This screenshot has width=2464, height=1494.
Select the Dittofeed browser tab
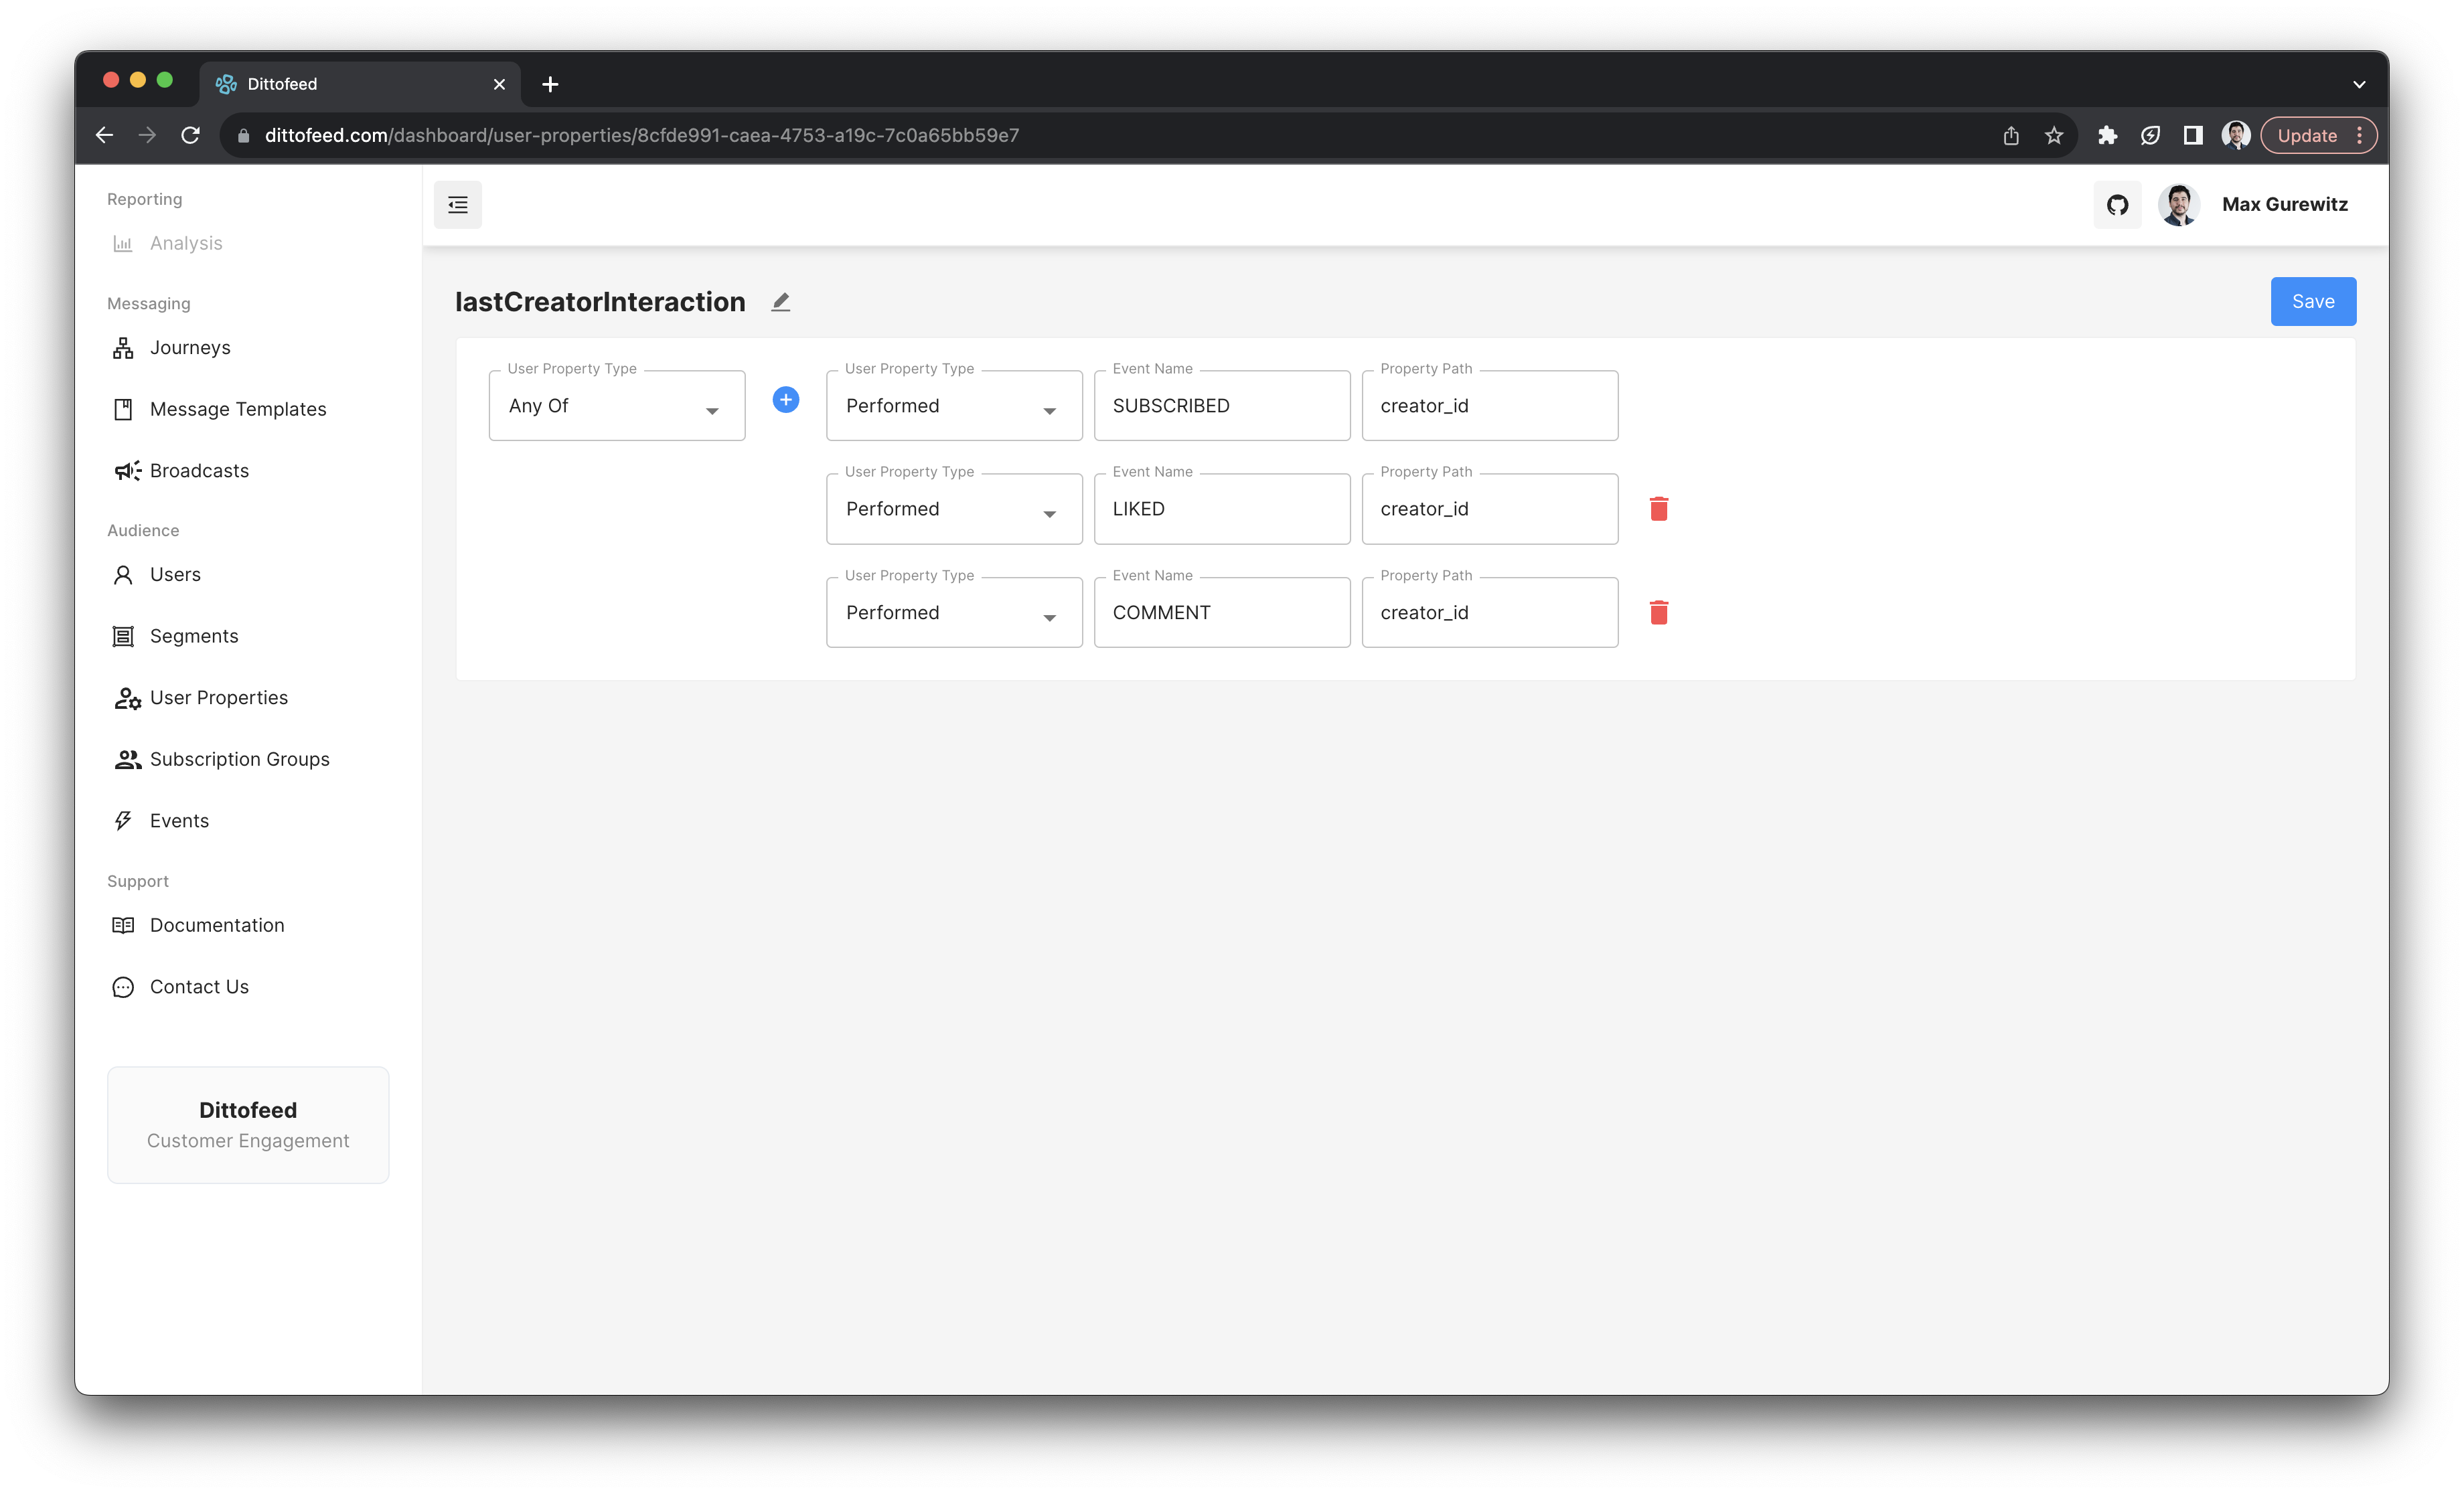(360, 84)
